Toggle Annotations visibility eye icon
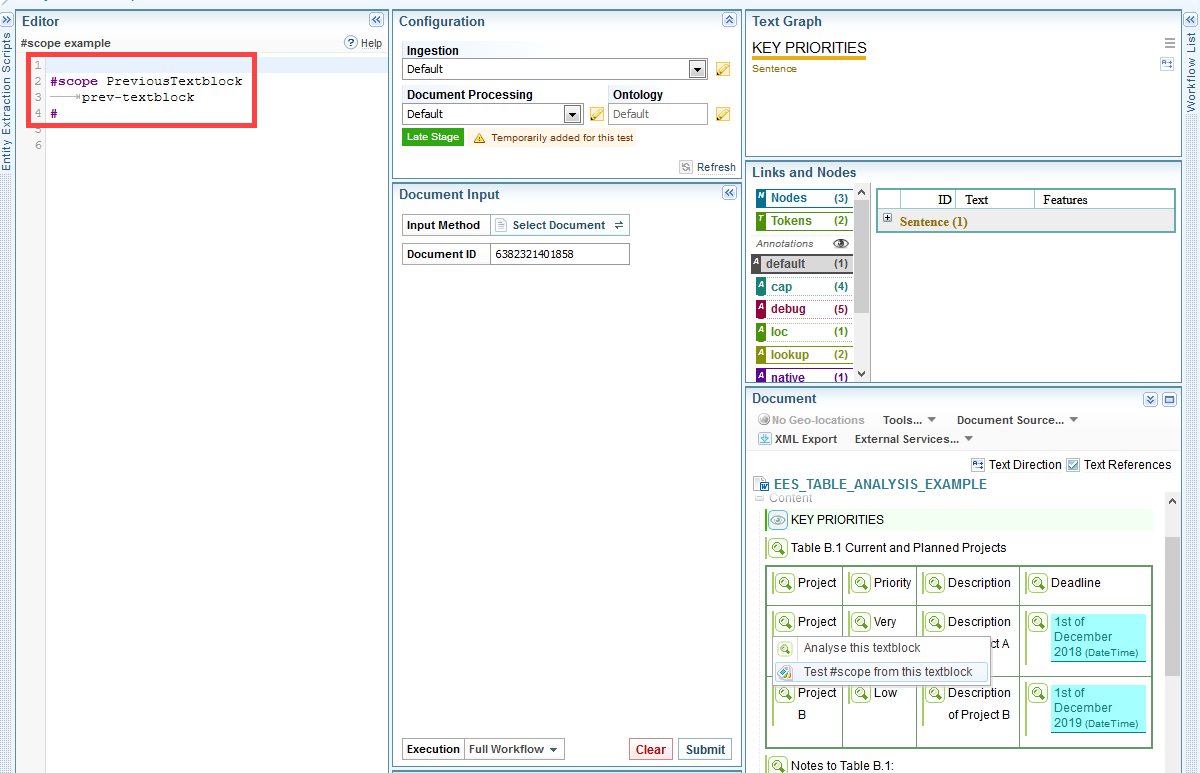This screenshot has height=773, width=1200. point(840,243)
